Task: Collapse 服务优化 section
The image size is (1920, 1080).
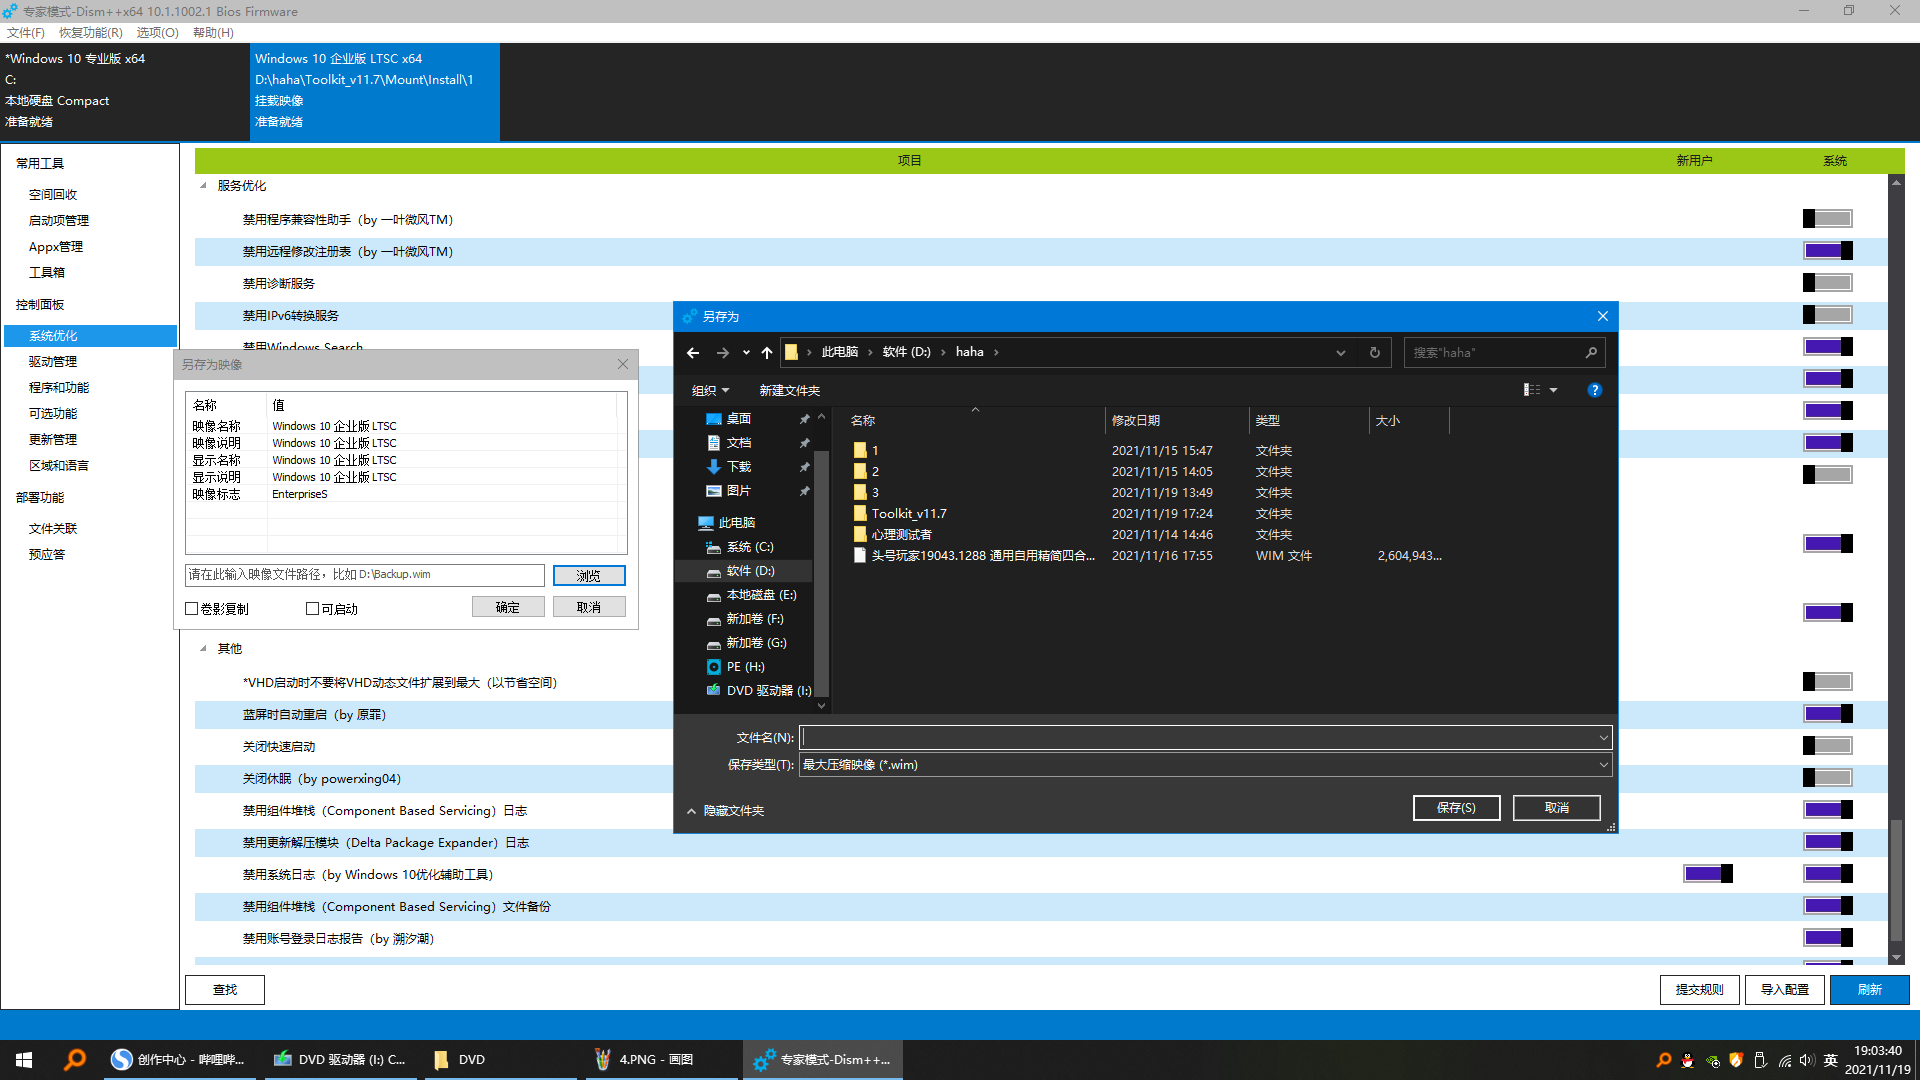Action: (203, 186)
